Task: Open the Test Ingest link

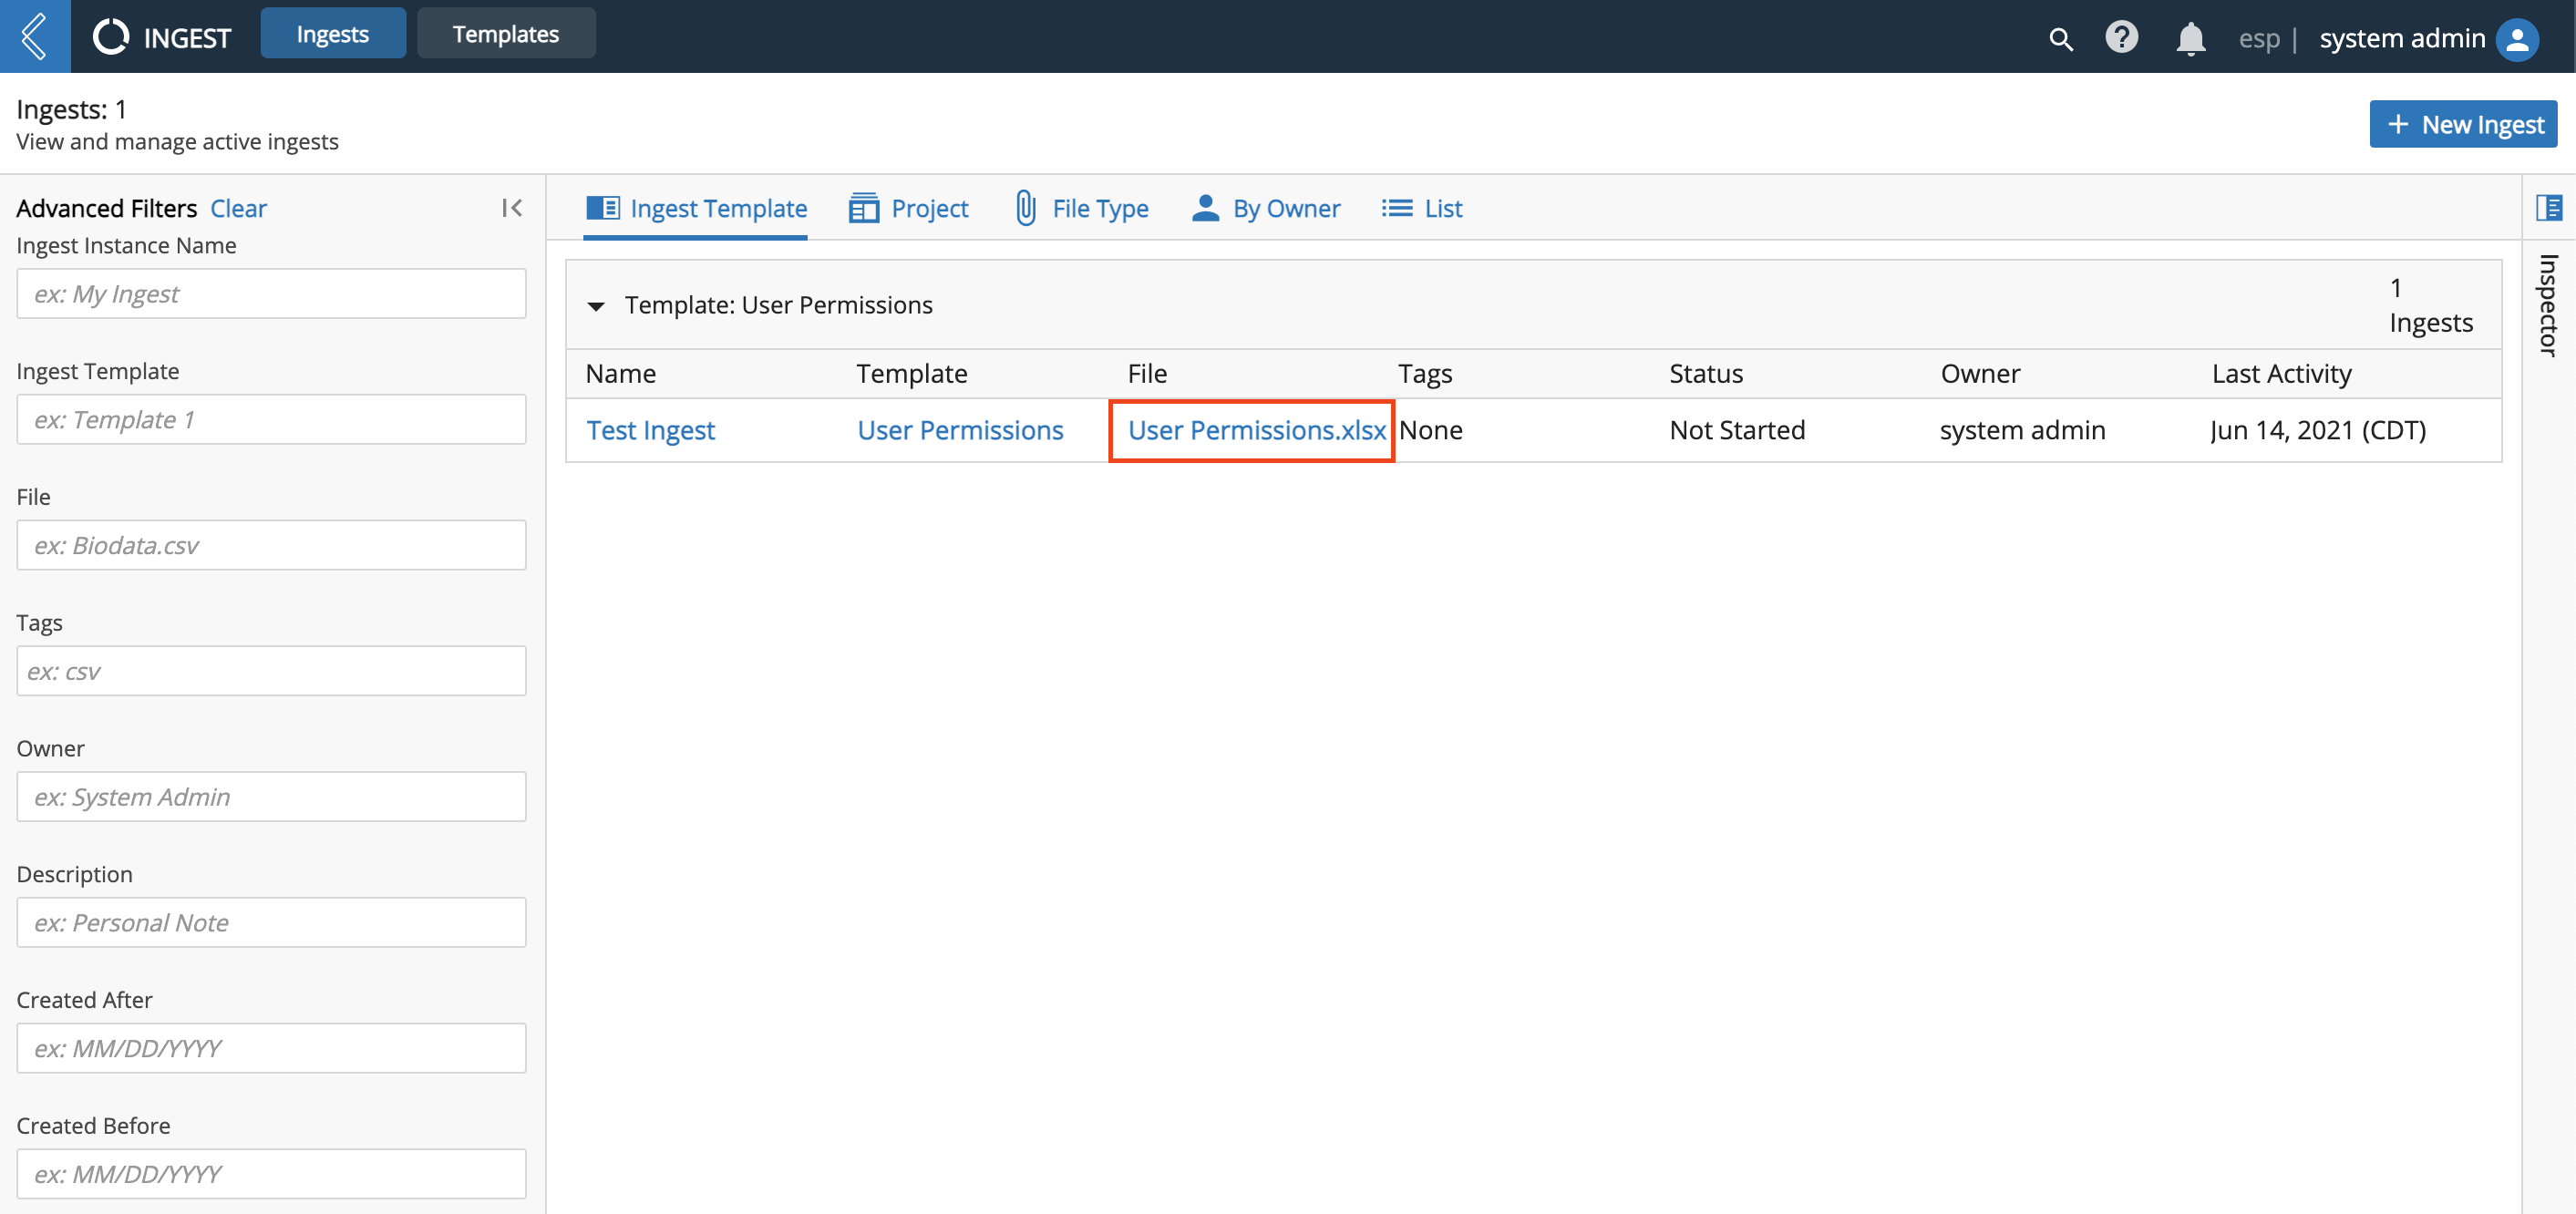Action: [651, 430]
